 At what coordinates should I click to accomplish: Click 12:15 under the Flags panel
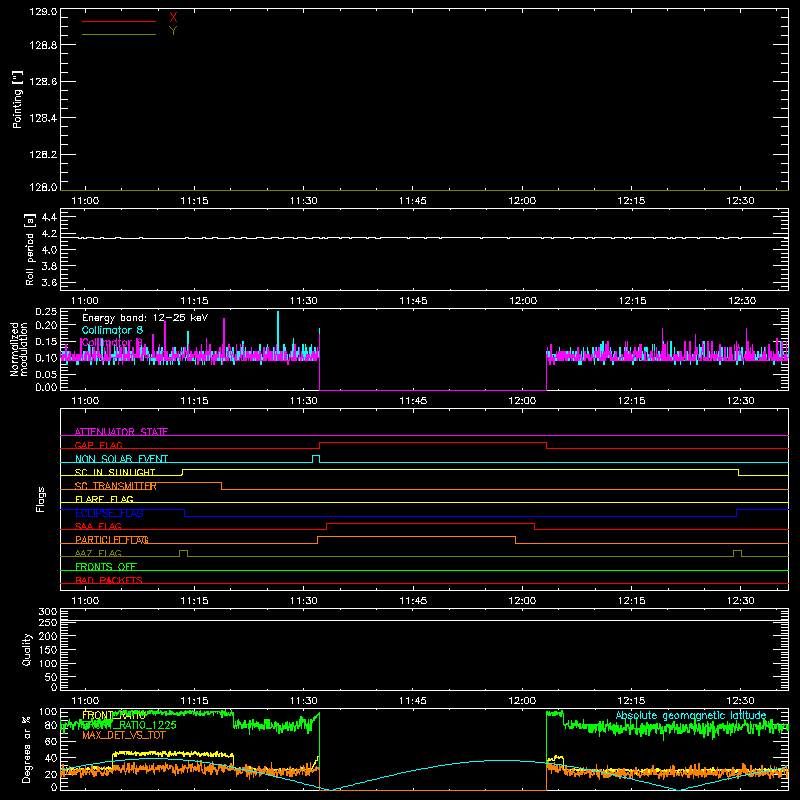tap(632, 601)
